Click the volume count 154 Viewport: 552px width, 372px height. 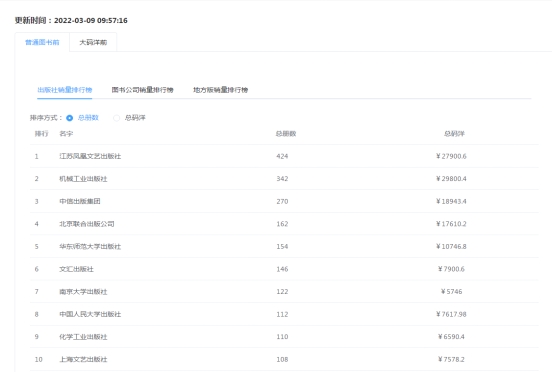[x=282, y=246]
